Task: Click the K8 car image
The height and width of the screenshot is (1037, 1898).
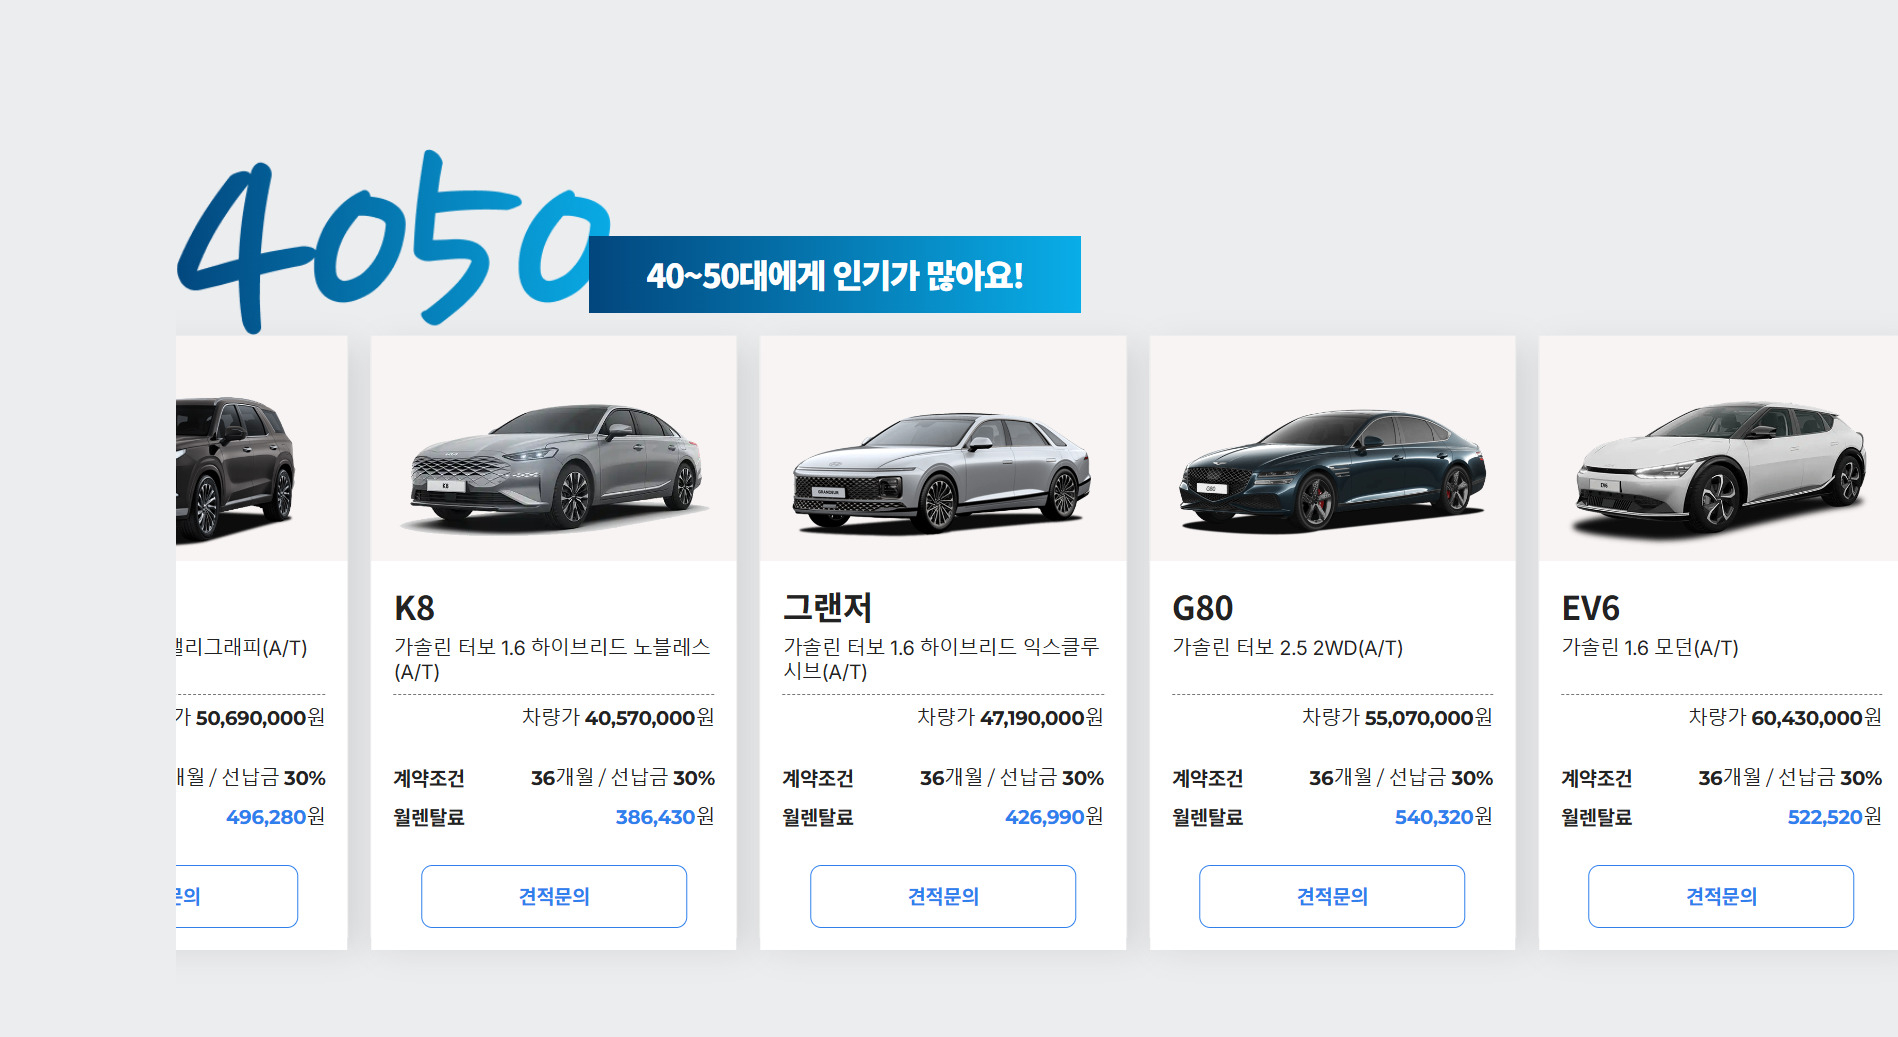Action: tap(555, 466)
